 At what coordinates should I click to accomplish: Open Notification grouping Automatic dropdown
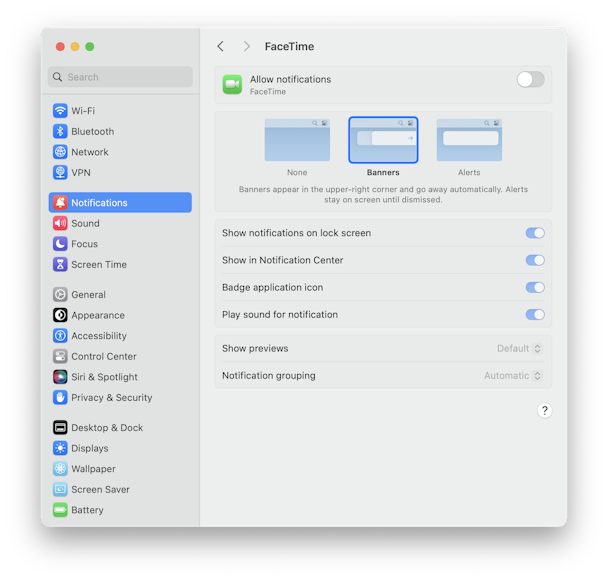(x=513, y=375)
